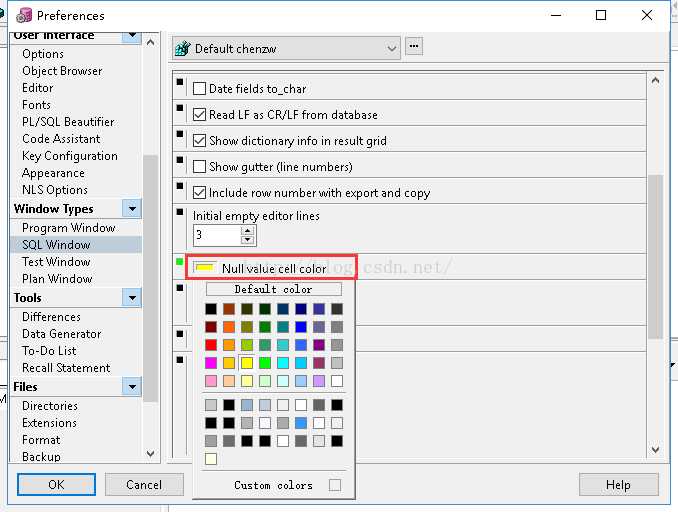Click the Preferences app icon in the title bar

[24, 15]
